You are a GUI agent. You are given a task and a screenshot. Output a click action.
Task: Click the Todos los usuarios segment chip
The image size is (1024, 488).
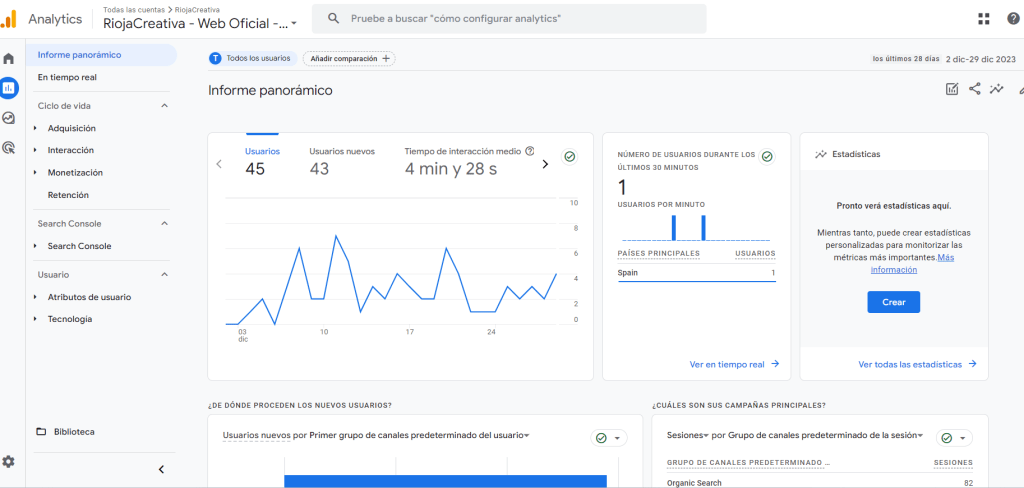(253, 58)
